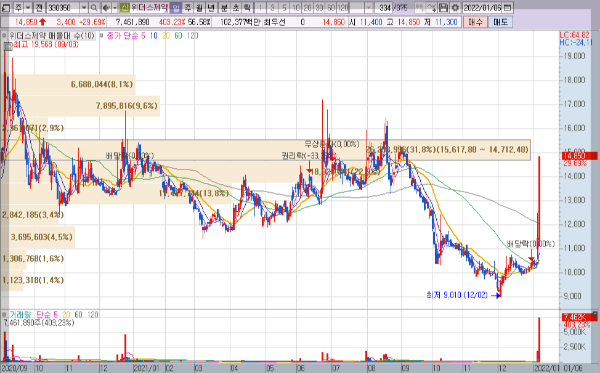Click the green 신 badge icon
Viewport: 600px width, 373px height.
click(125, 7)
